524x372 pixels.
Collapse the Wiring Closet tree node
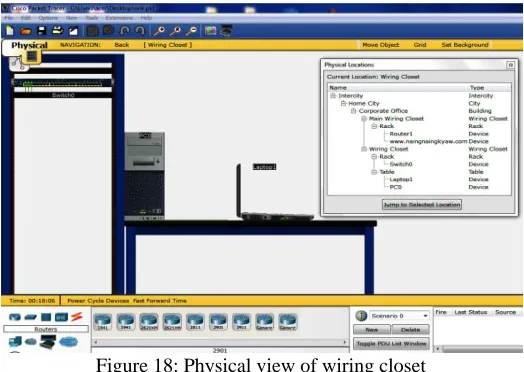click(364, 149)
